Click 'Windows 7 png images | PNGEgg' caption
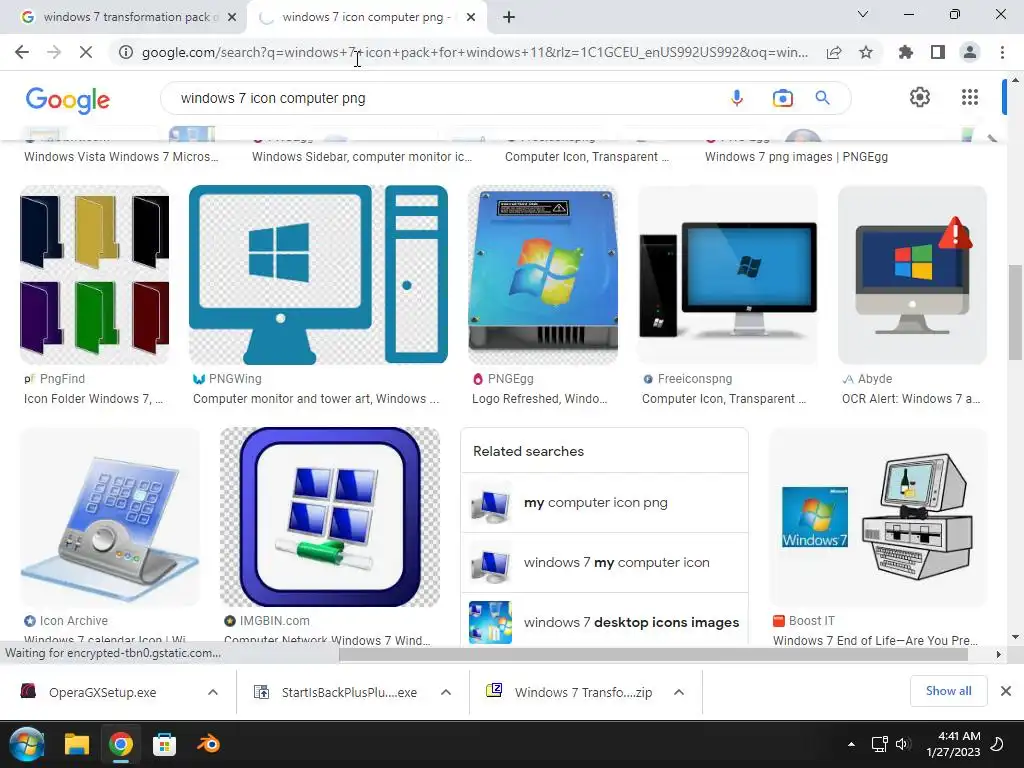The image size is (1024, 768). (x=796, y=157)
